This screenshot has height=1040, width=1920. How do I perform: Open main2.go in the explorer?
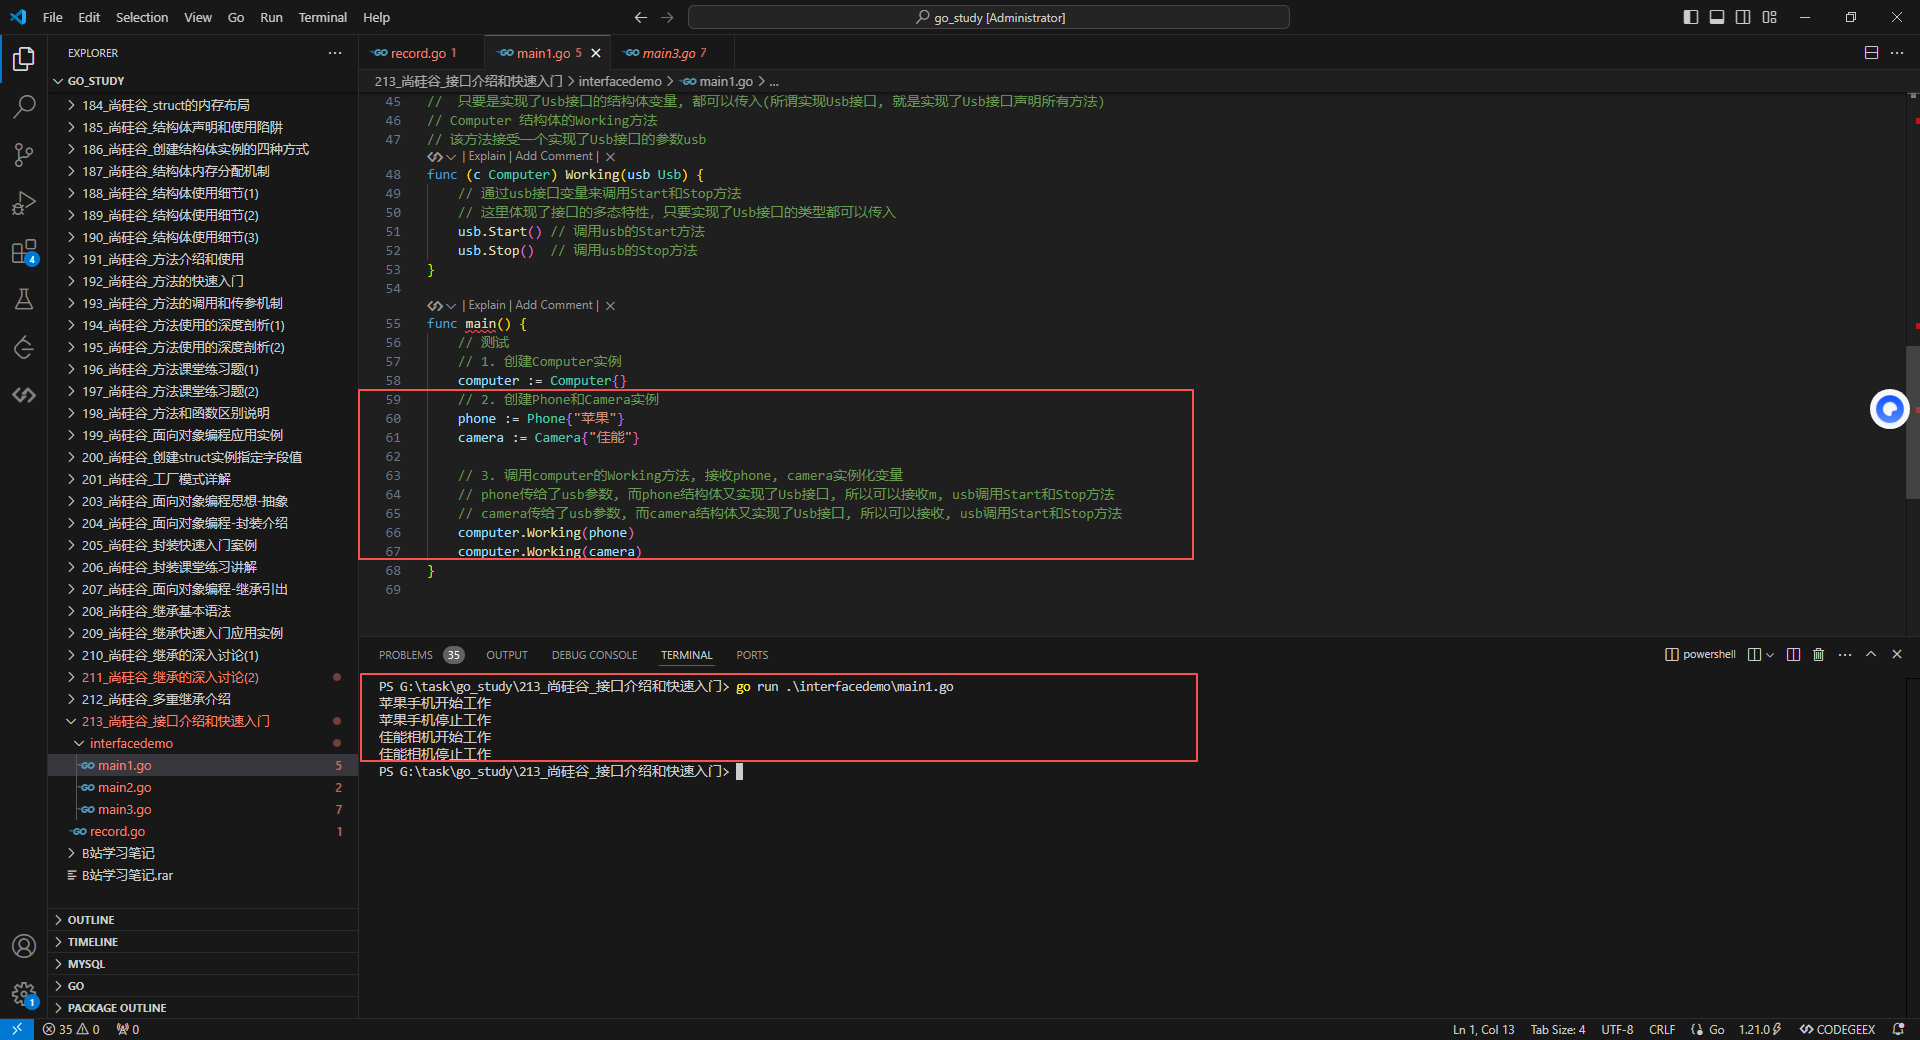pyautogui.click(x=203, y=787)
